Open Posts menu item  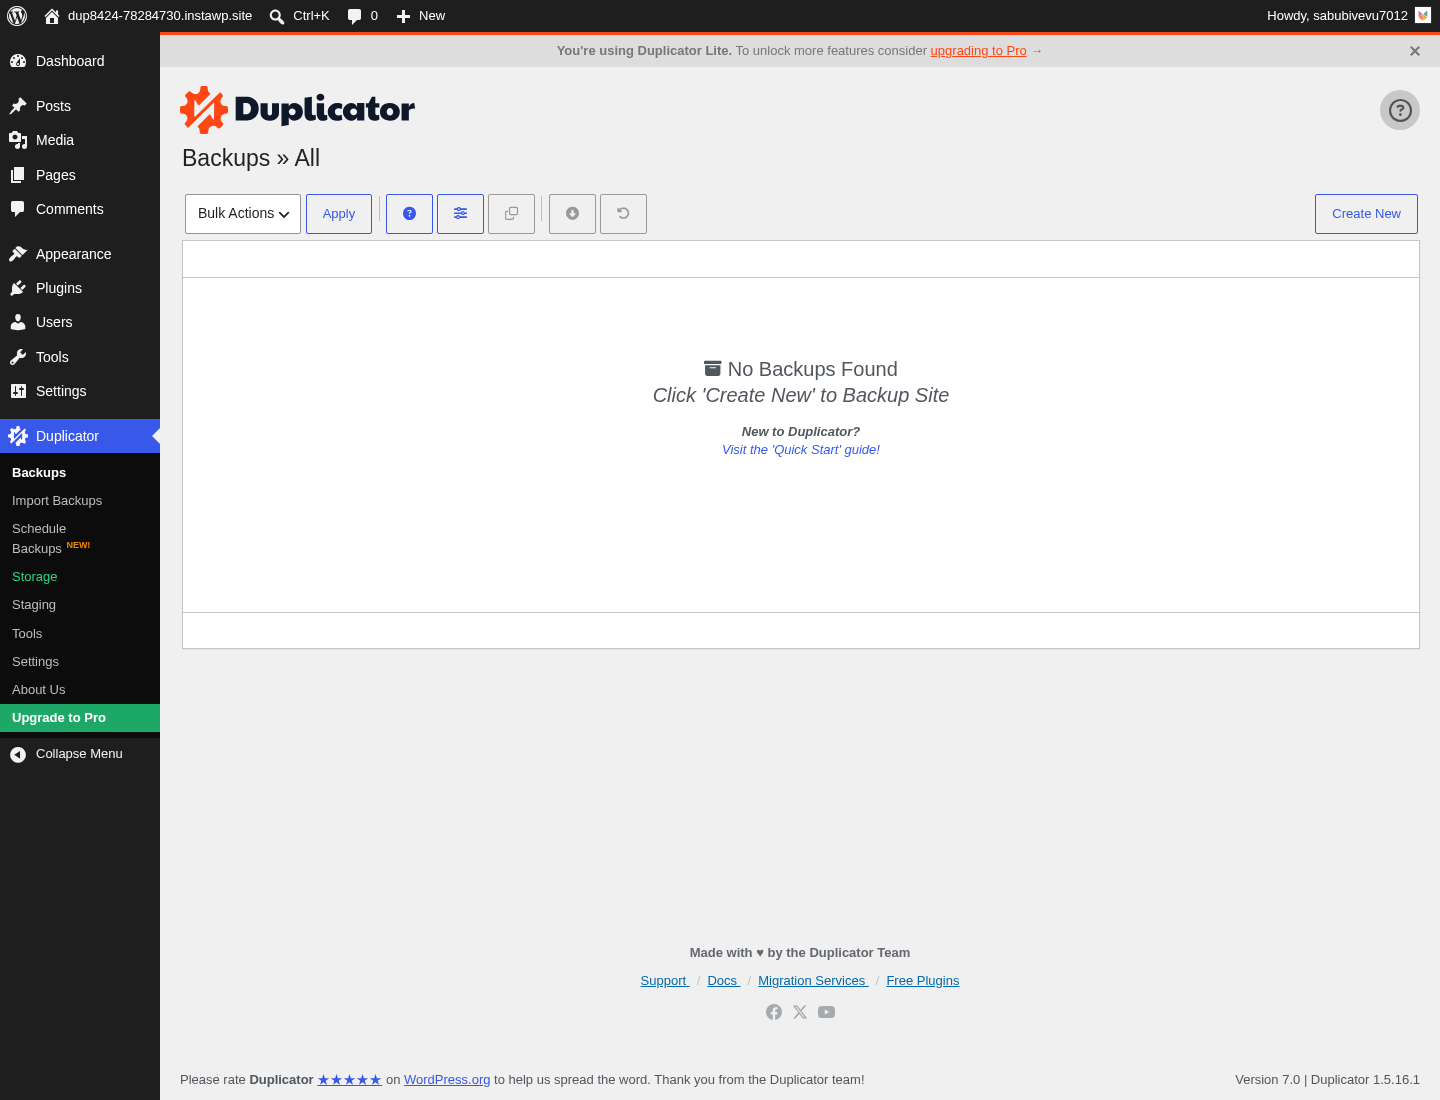pyautogui.click(x=80, y=106)
